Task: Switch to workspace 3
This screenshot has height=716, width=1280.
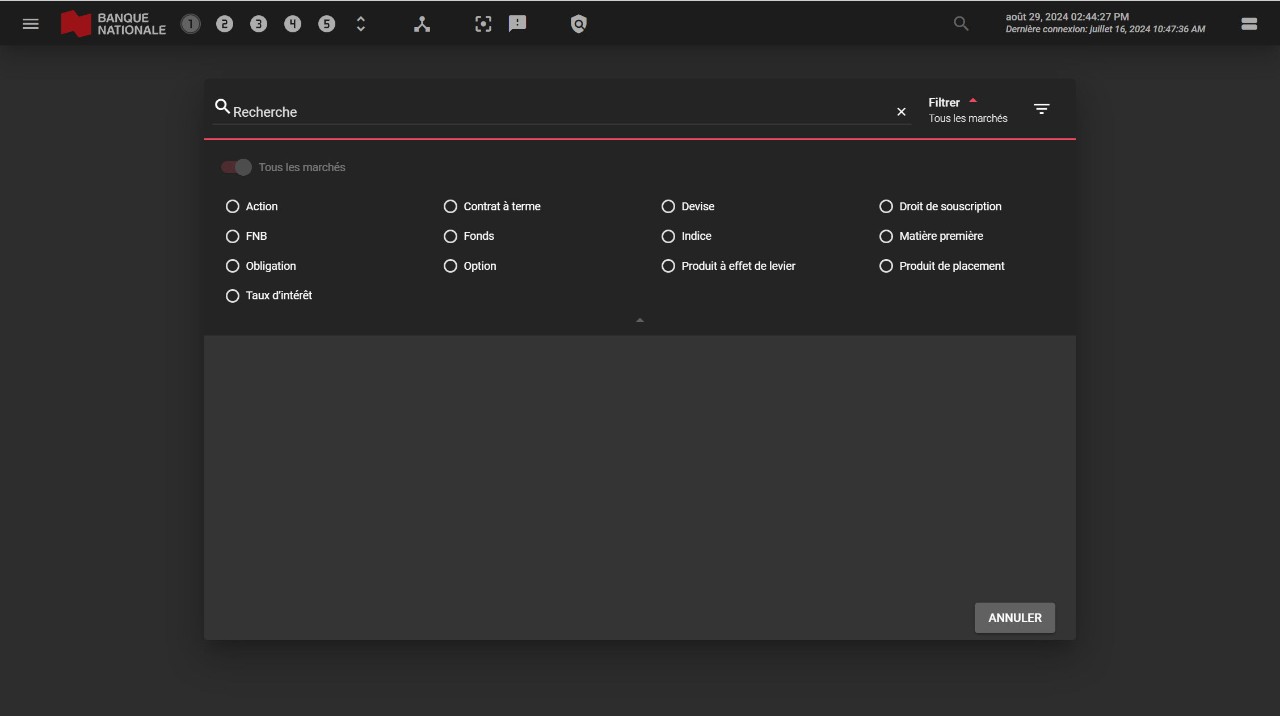Action: 258,24
